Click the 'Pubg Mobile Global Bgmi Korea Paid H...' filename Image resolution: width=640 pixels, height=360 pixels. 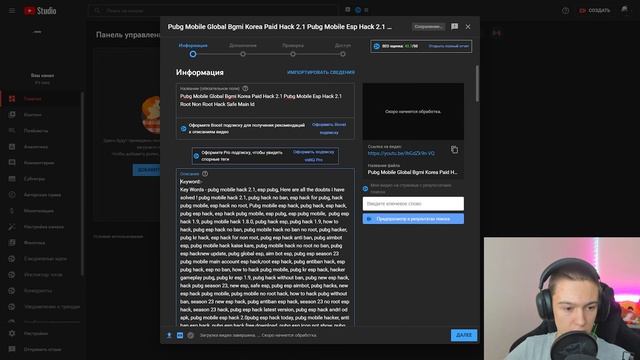(413, 172)
